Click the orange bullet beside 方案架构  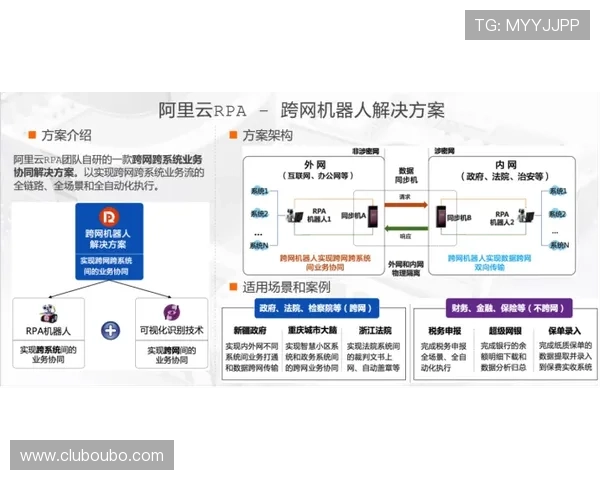[x=233, y=135]
